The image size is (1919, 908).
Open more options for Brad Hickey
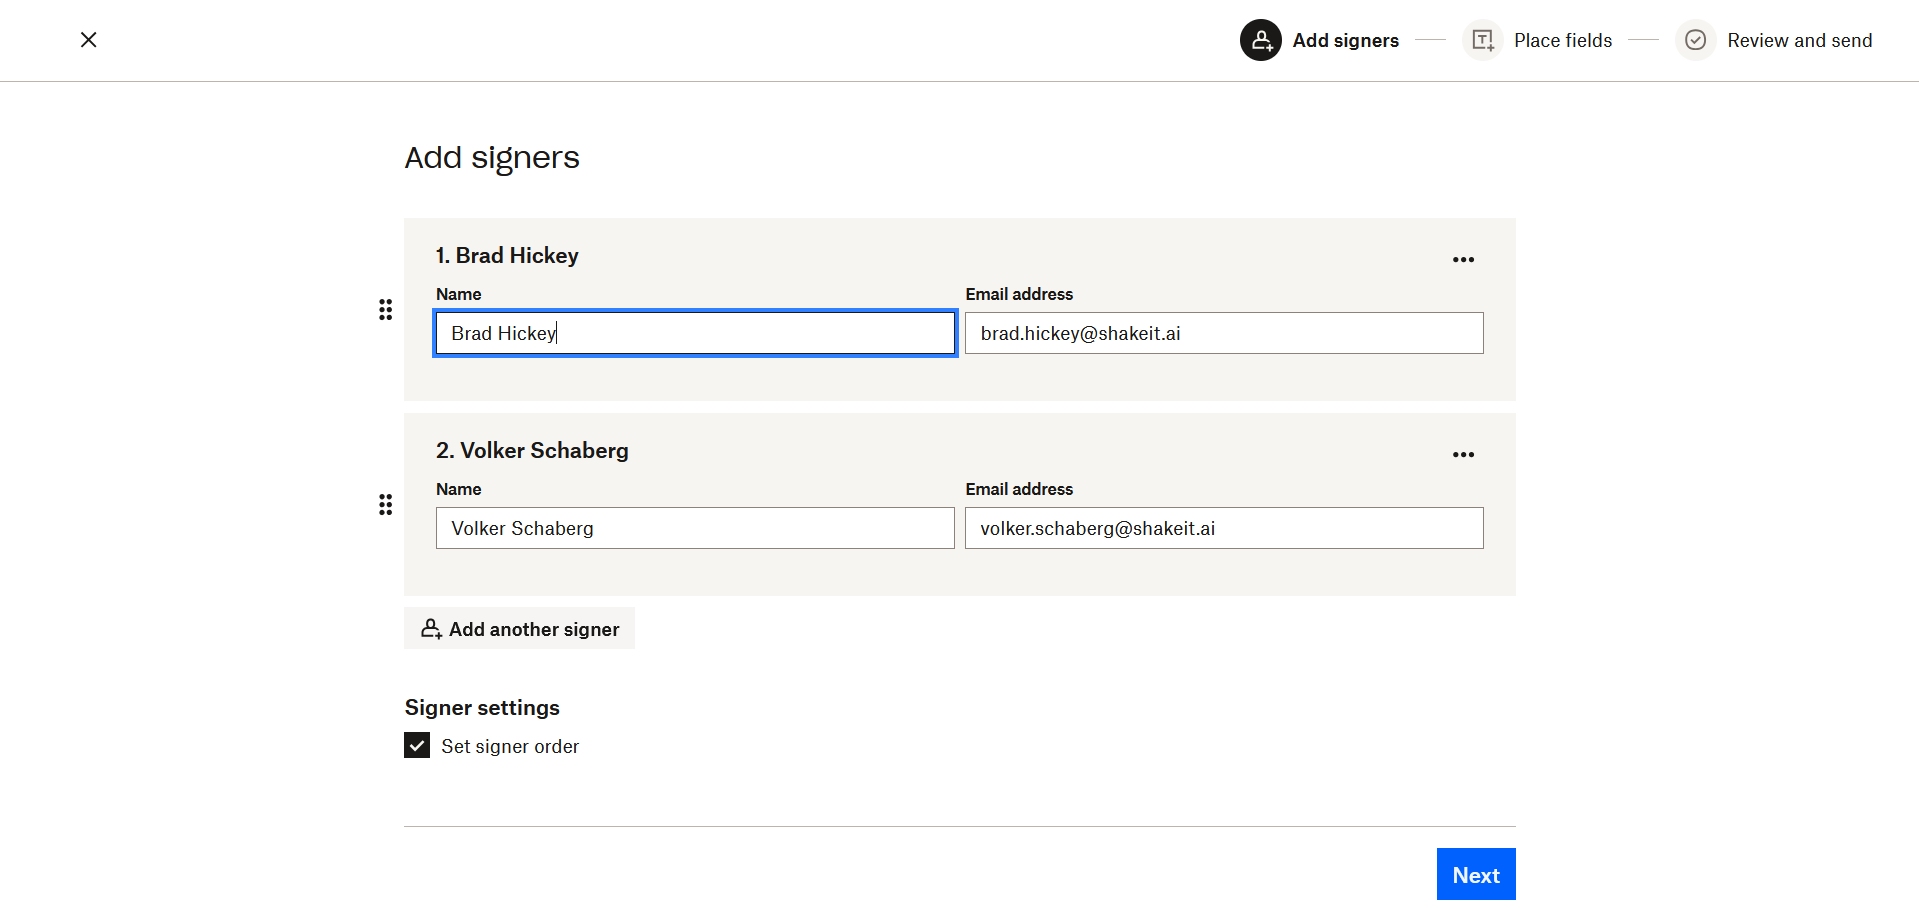pyautogui.click(x=1464, y=259)
